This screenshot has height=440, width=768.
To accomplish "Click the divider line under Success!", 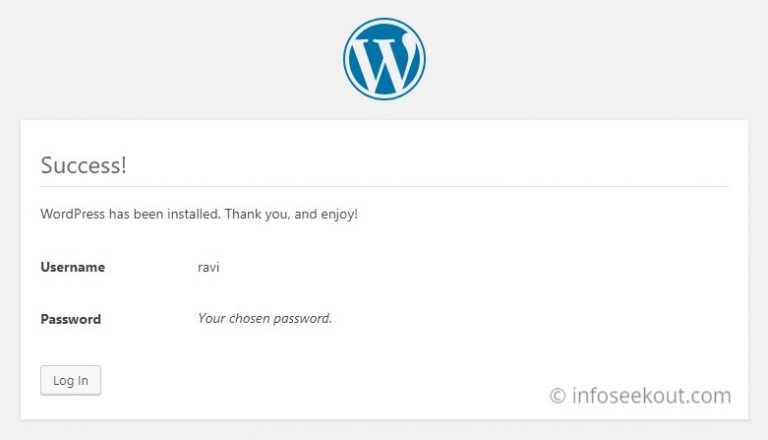I will pos(384,186).
